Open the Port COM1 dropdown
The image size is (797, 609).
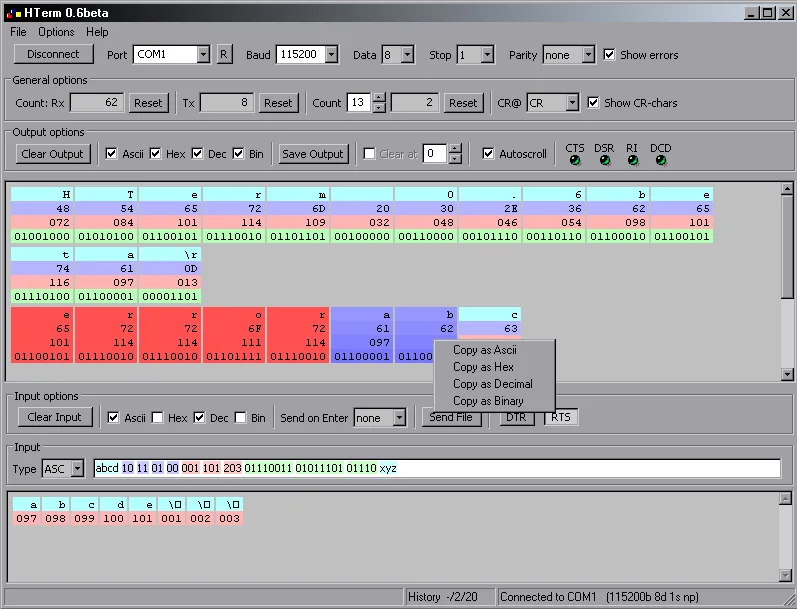(203, 54)
